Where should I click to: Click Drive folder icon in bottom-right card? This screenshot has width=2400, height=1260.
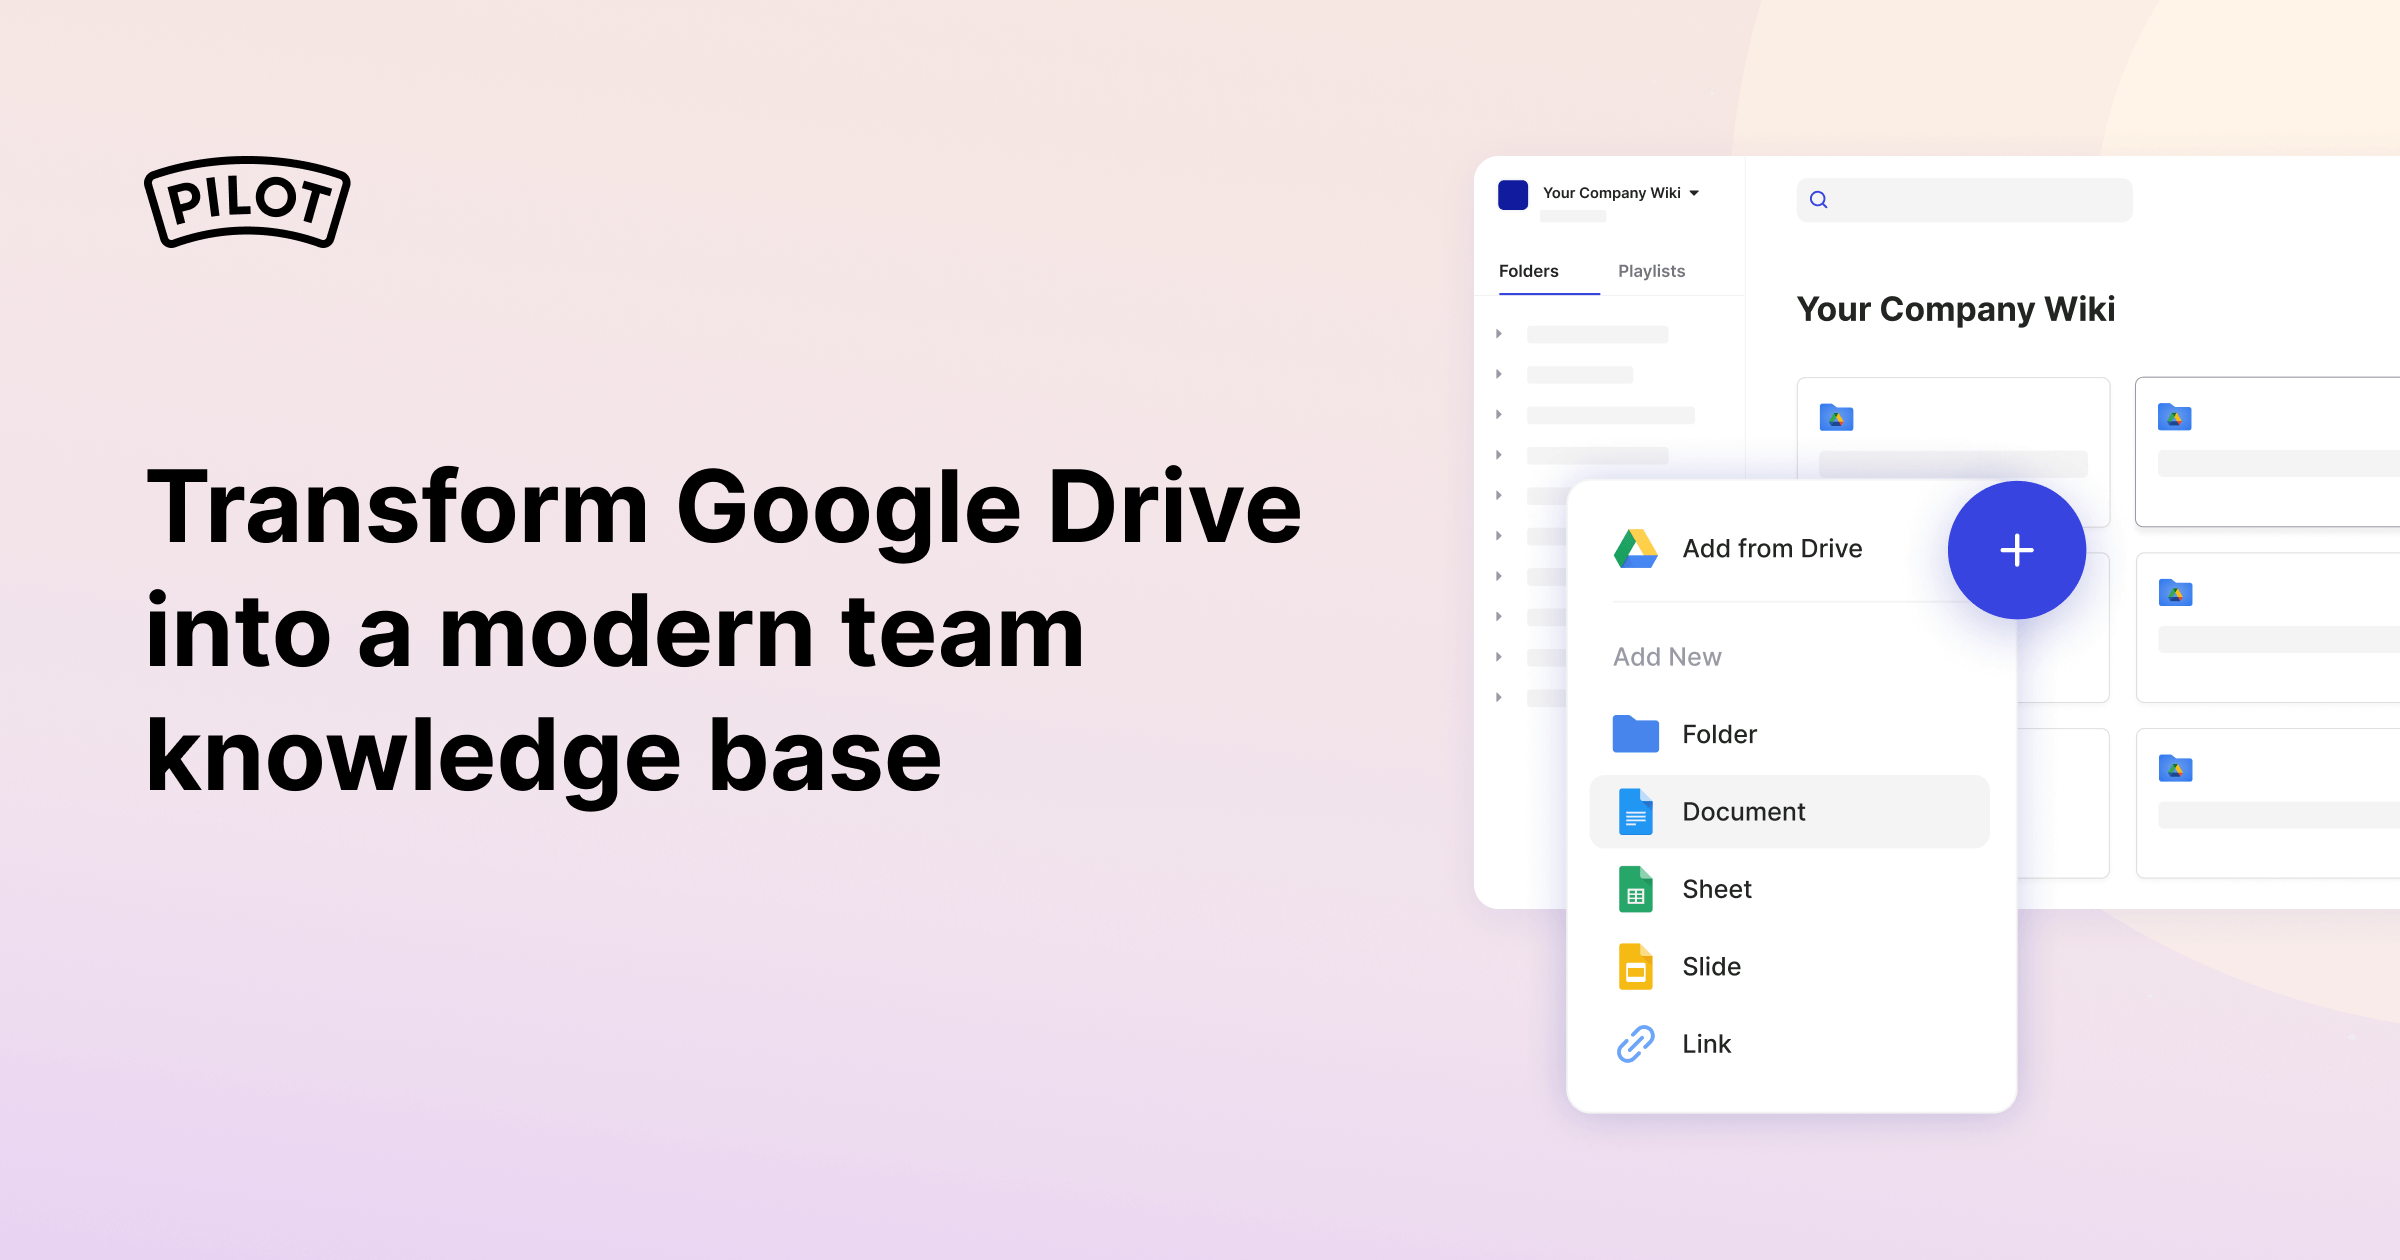click(x=2175, y=768)
